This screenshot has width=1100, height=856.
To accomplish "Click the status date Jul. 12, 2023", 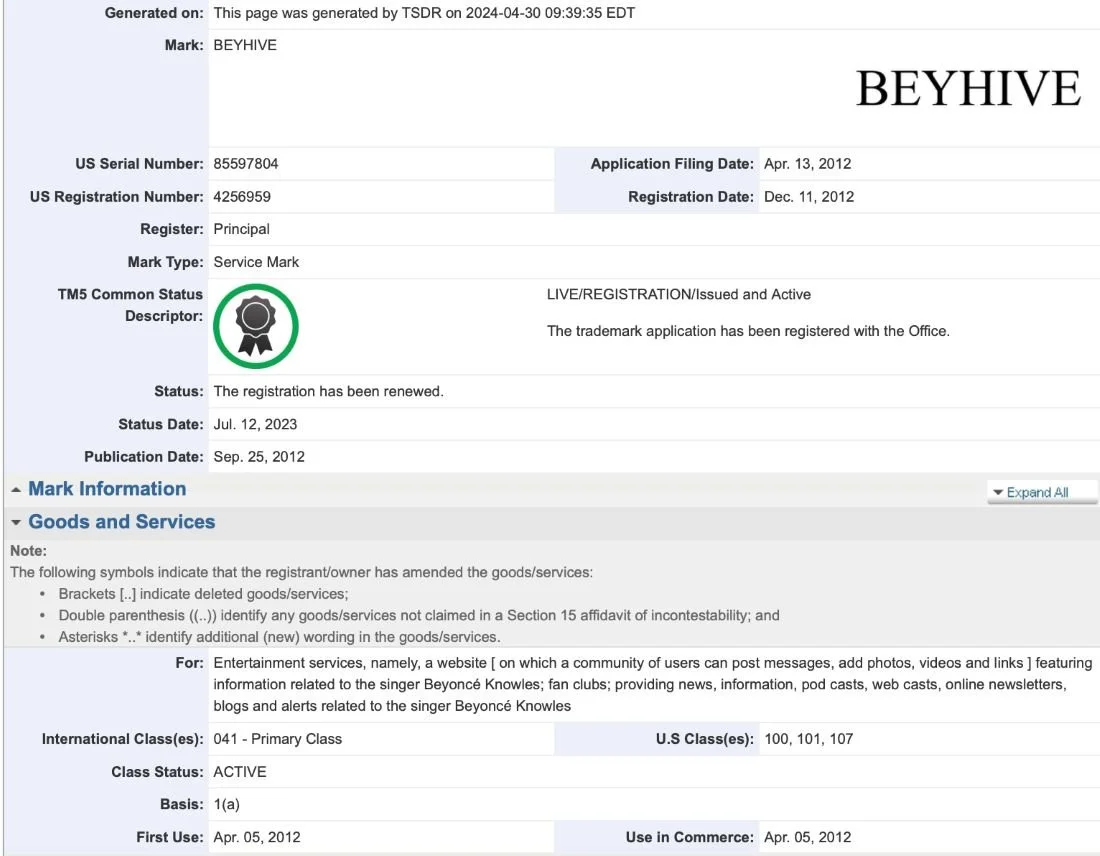I will click(255, 424).
